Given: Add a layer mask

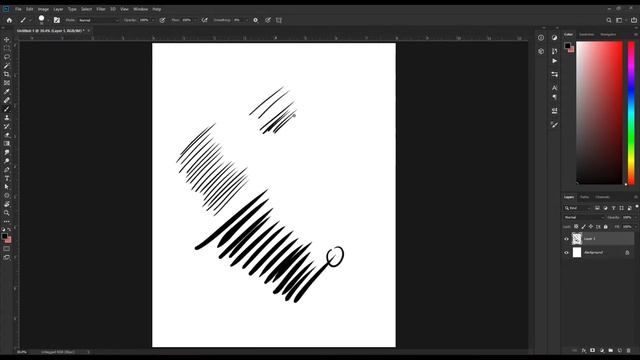Looking at the screenshot, I should pos(592,350).
